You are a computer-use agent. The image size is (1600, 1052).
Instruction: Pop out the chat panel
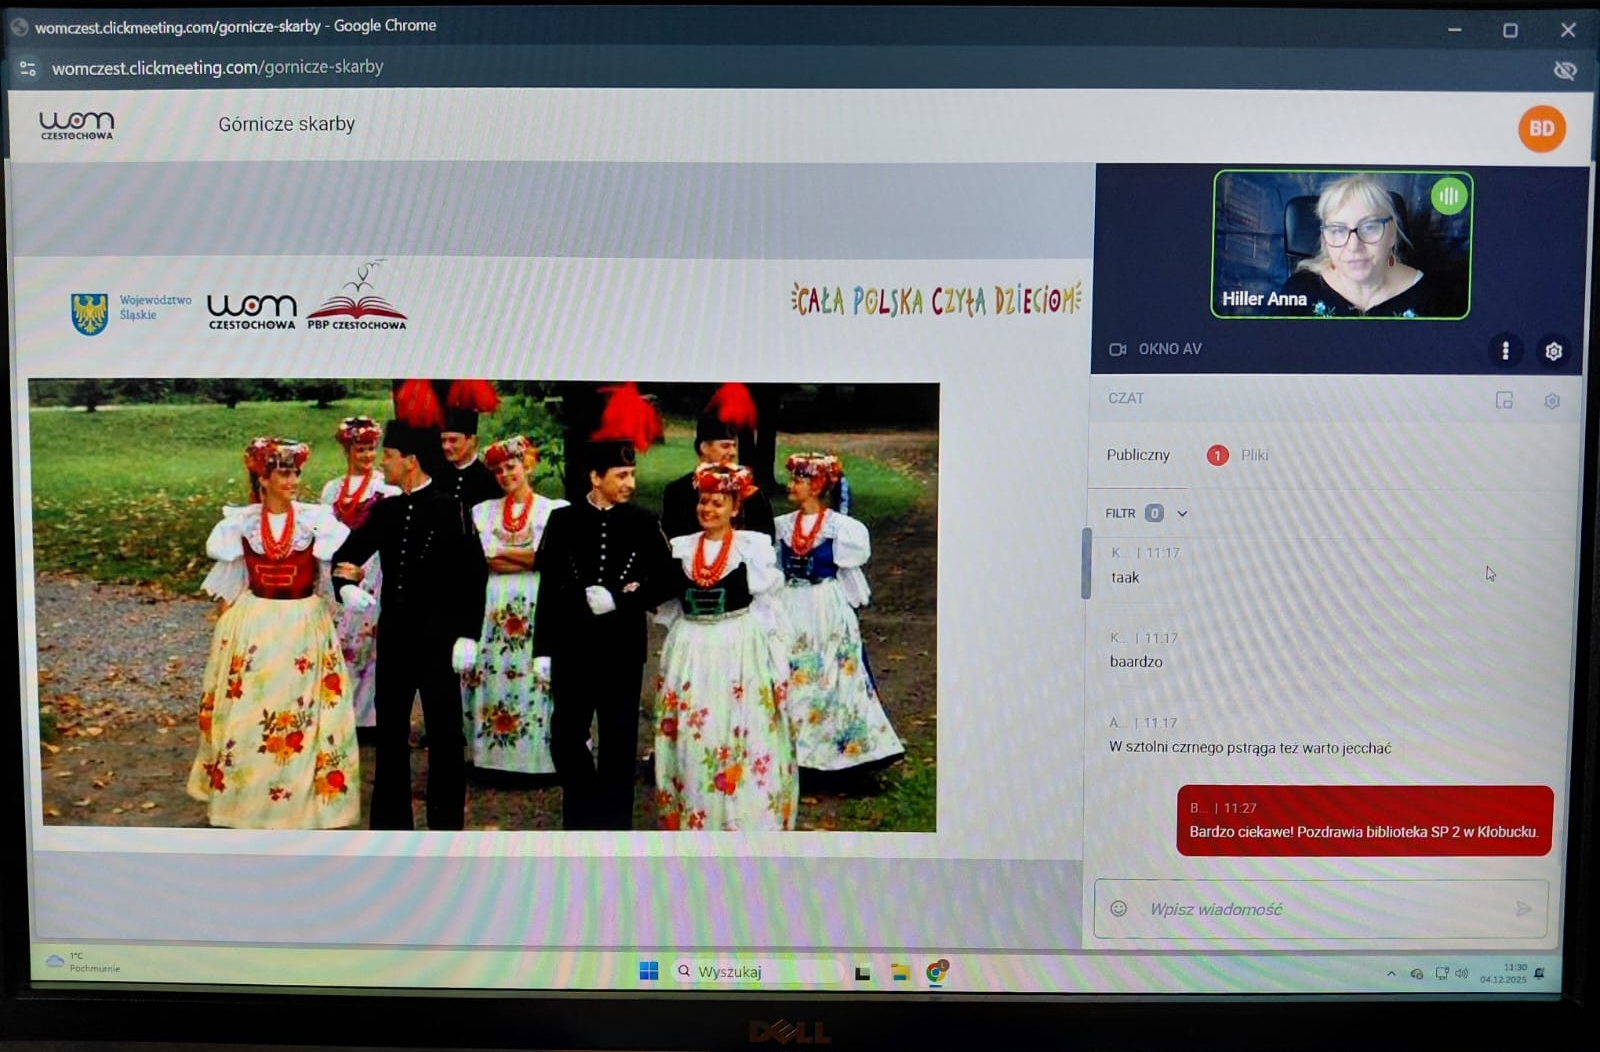click(1504, 400)
